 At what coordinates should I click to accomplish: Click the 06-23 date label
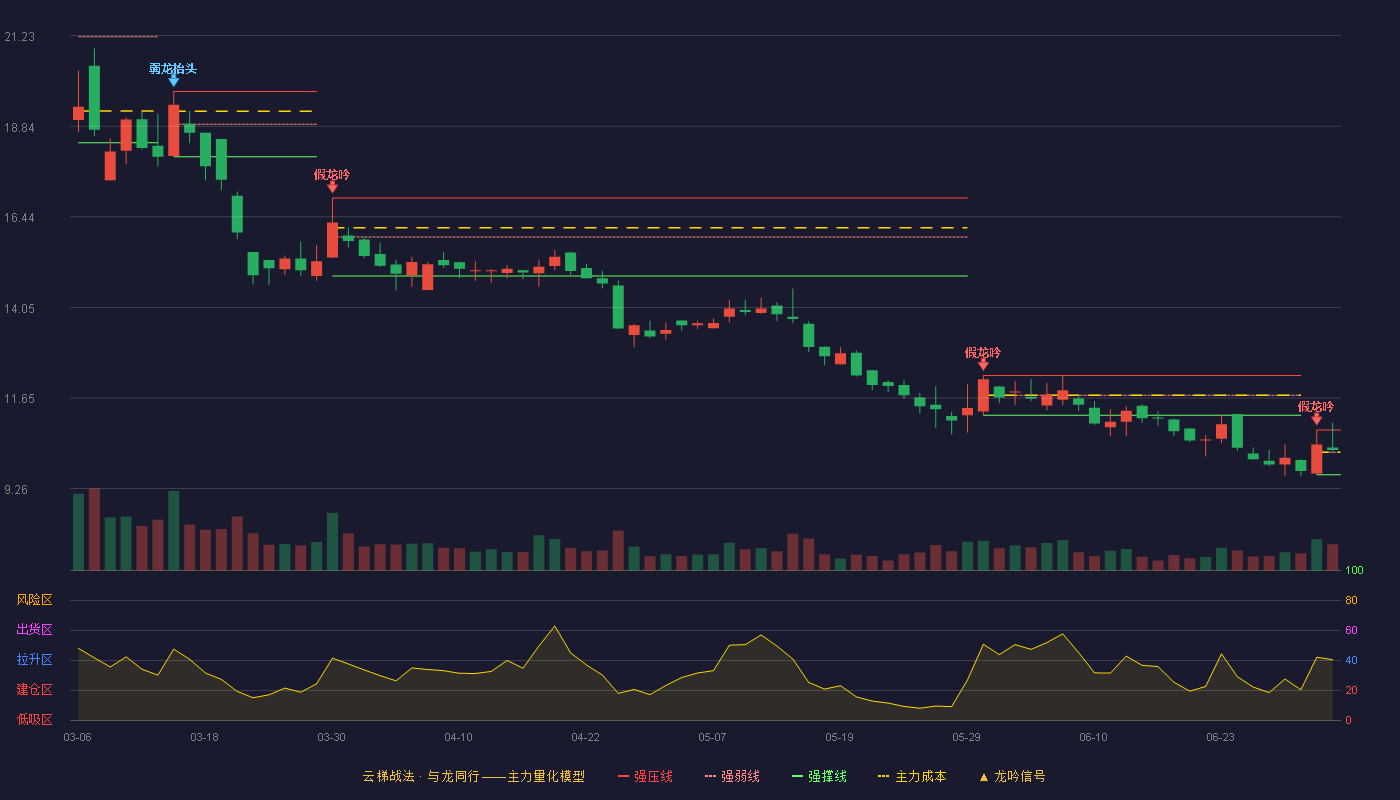(x=1220, y=737)
